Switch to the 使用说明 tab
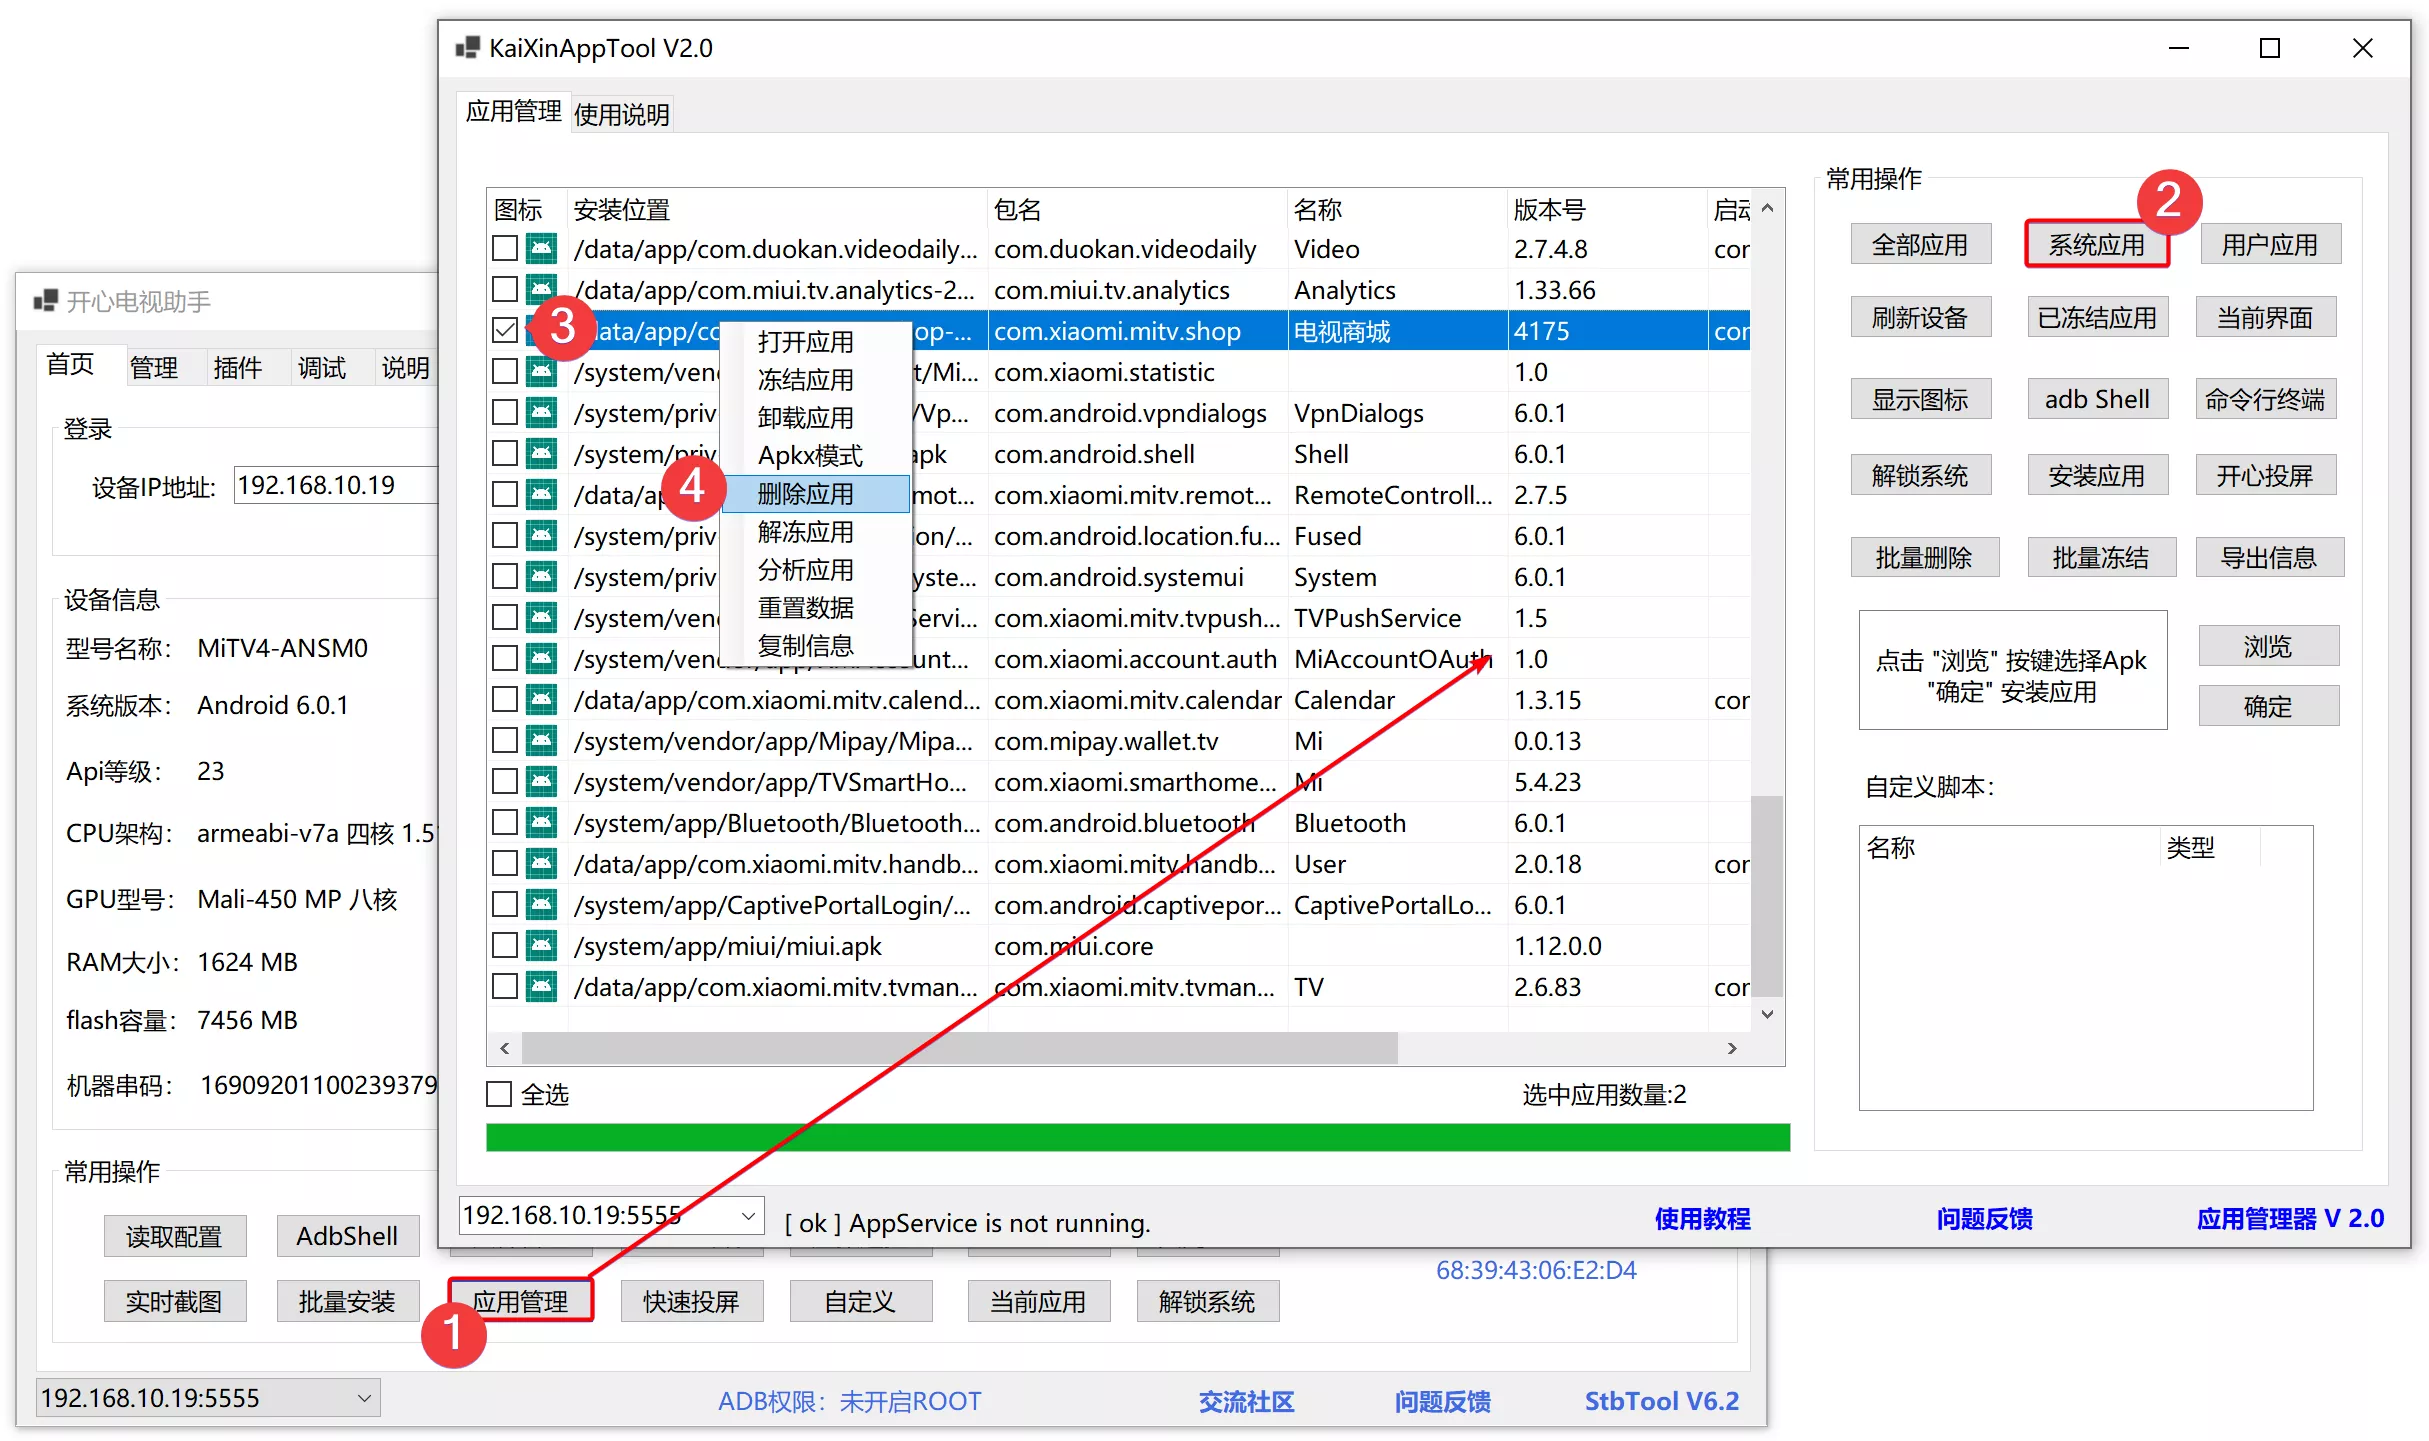Viewport: 2429px width, 1441px height. (621, 113)
